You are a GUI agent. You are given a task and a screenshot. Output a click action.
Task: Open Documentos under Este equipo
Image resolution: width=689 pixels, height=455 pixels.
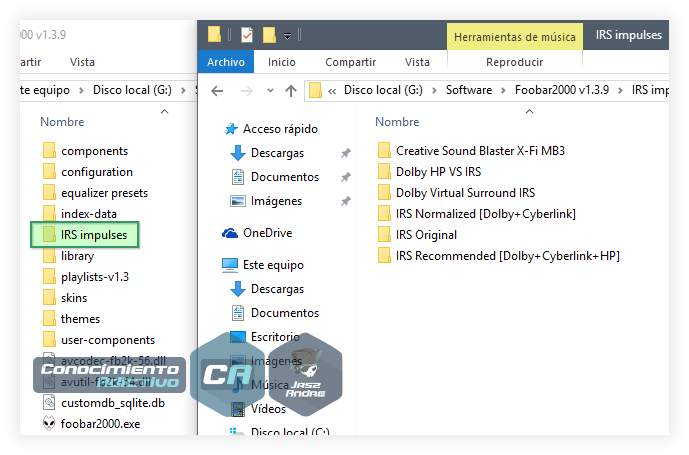point(275,313)
